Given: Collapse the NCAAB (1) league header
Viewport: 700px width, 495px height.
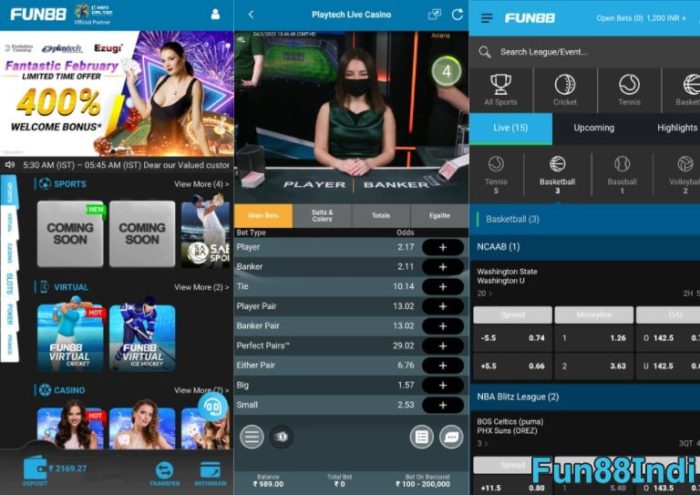Looking at the screenshot, I should pyautogui.click(x=585, y=247).
